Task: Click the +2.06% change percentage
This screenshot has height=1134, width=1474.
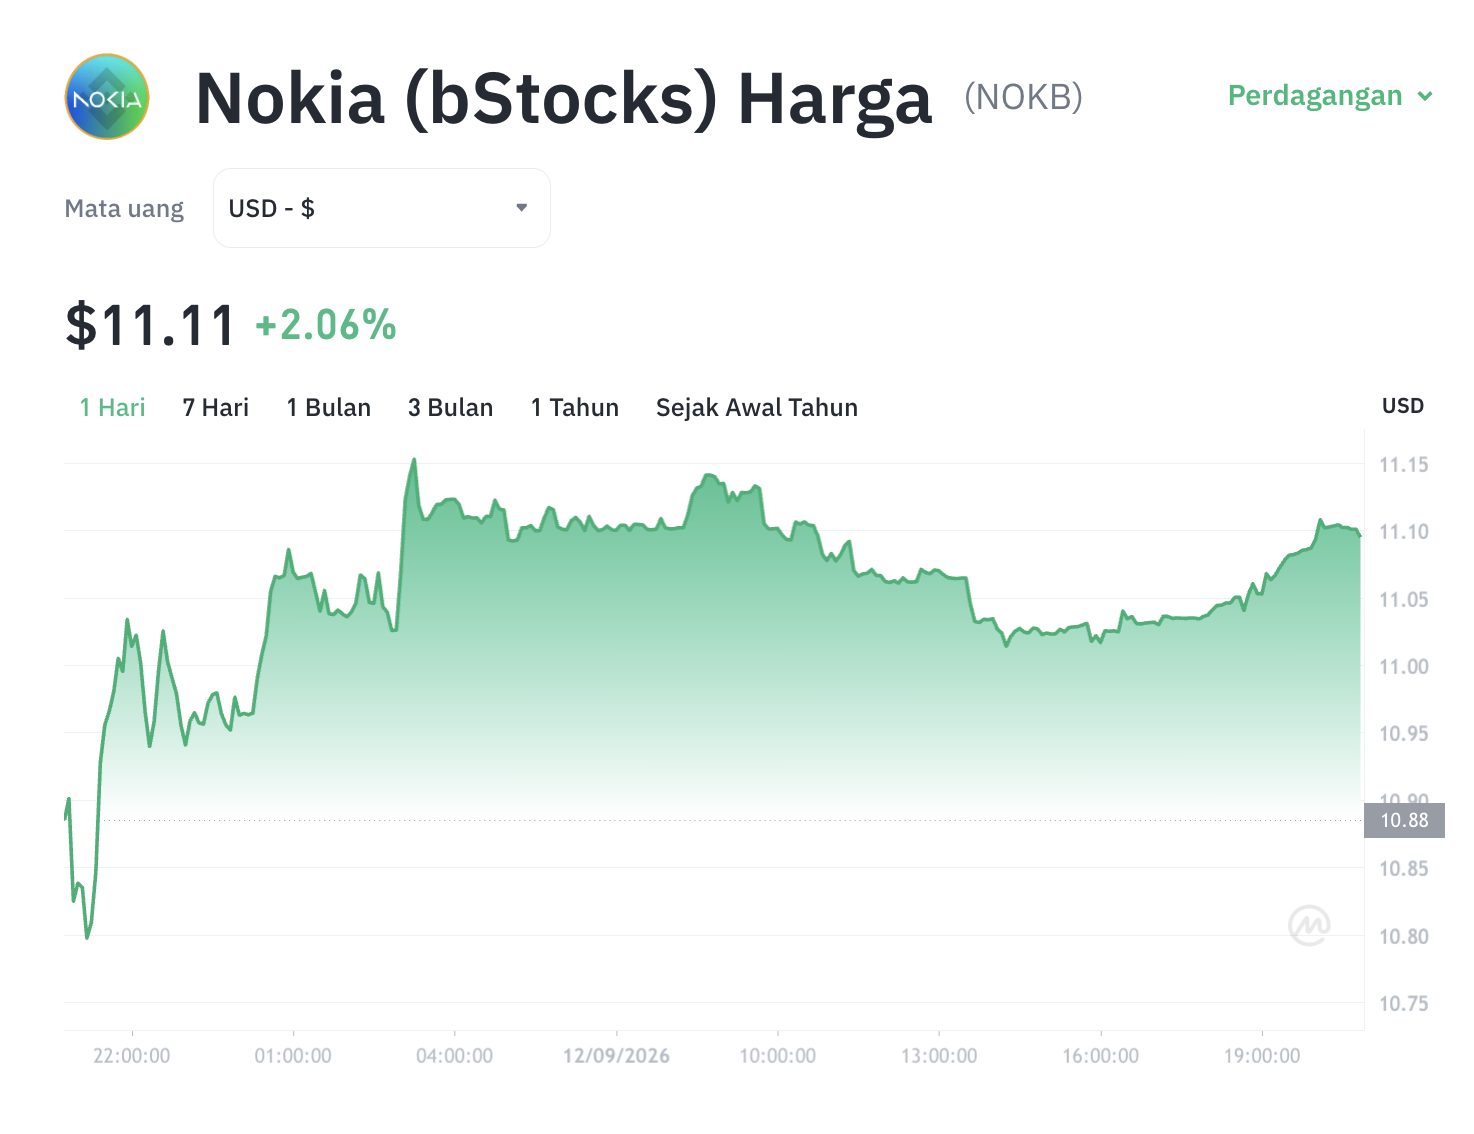Action: click(327, 325)
